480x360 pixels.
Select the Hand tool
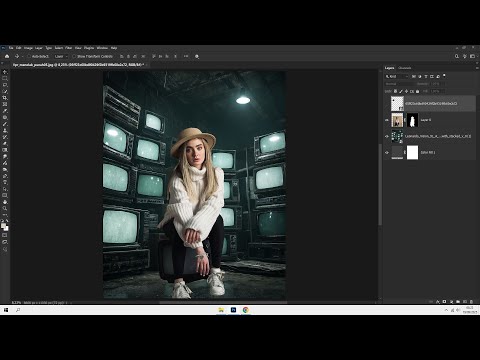(5, 202)
